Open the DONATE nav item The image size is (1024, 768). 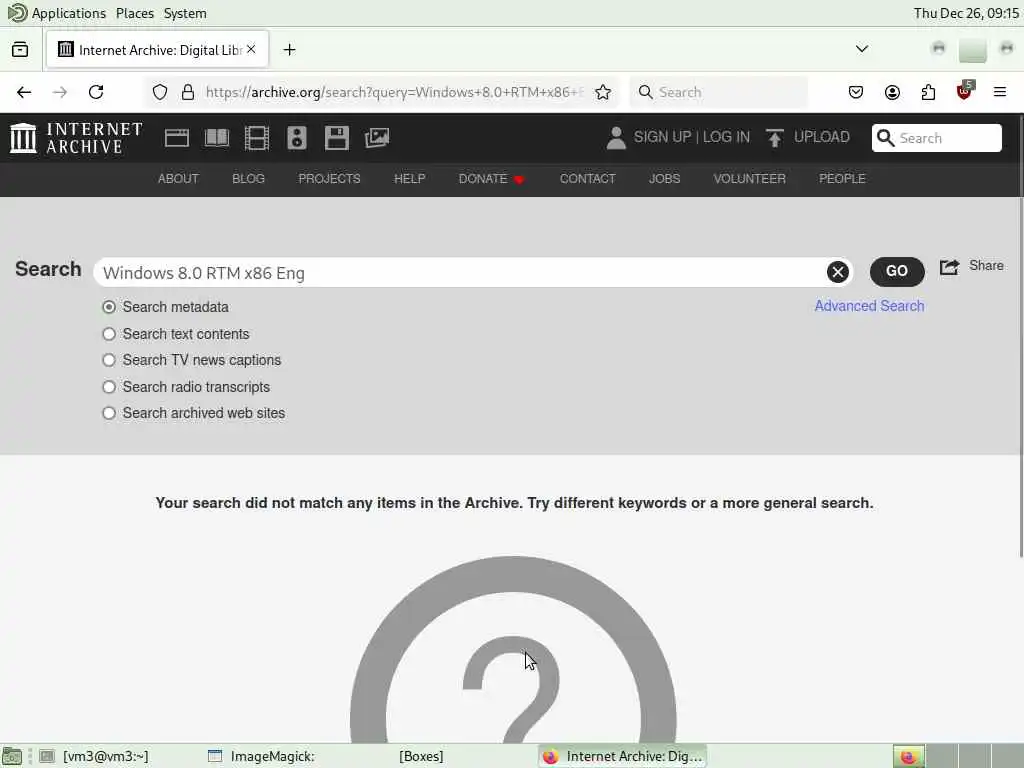pos(491,178)
